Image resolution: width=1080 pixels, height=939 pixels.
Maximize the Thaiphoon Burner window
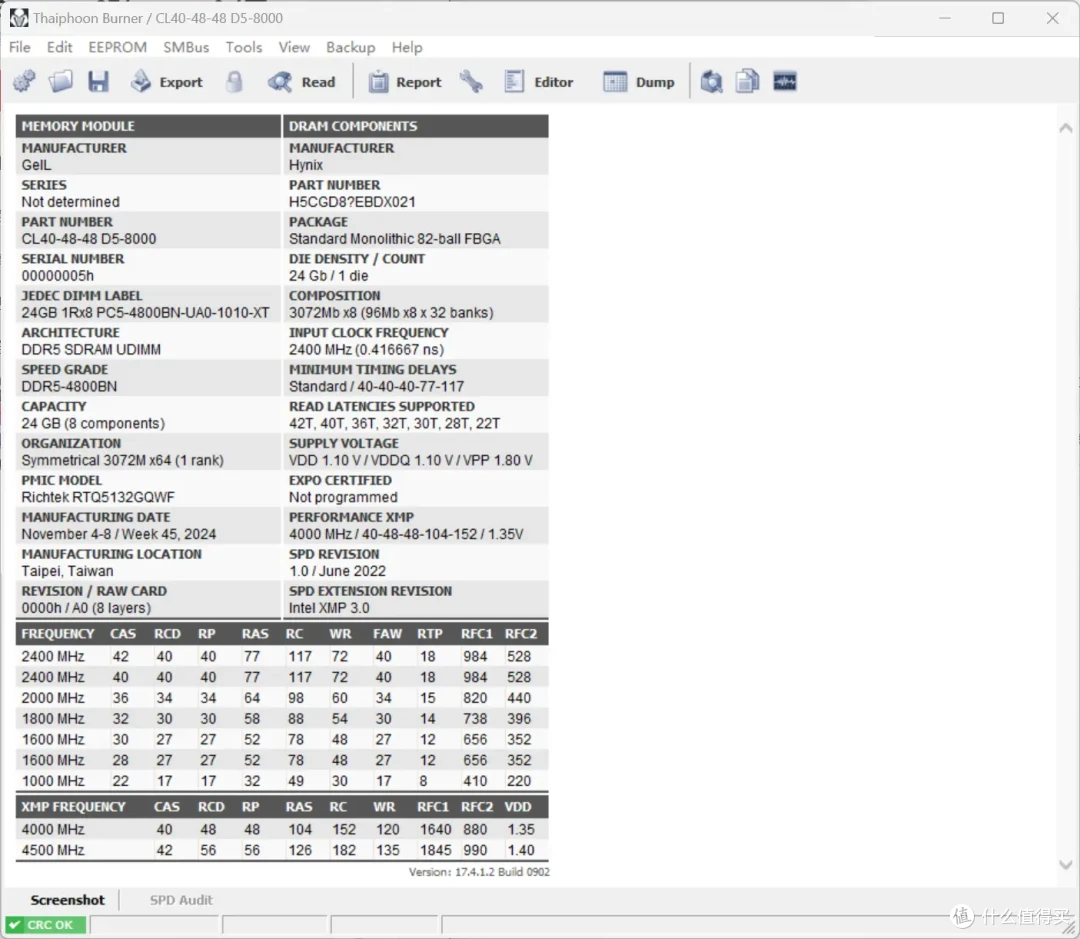point(998,19)
